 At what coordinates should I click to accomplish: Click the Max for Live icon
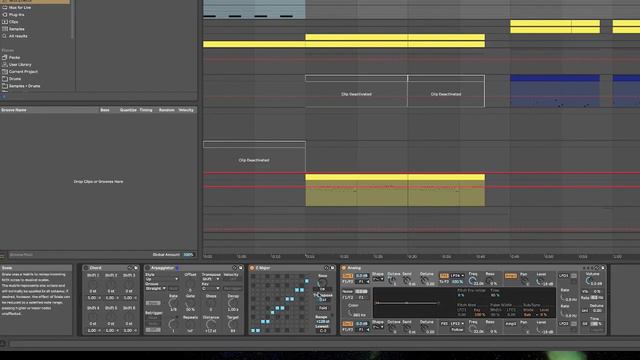click(x=4, y=7)
